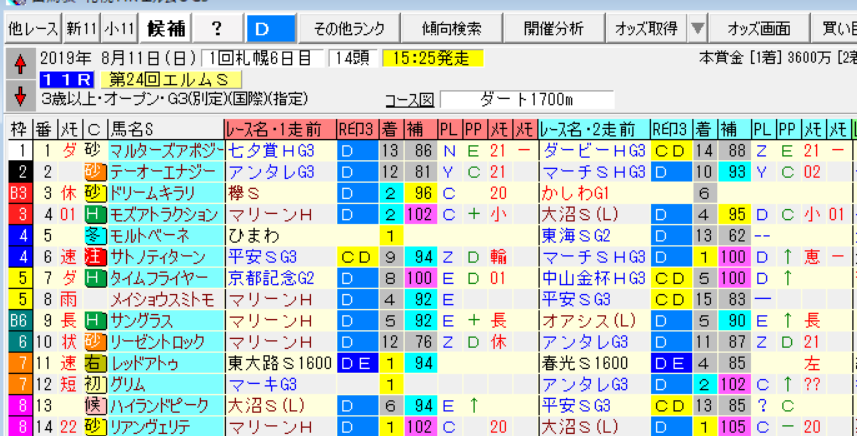
Task: Click the オッズ取得 button
Action: (x=646, y=28)
